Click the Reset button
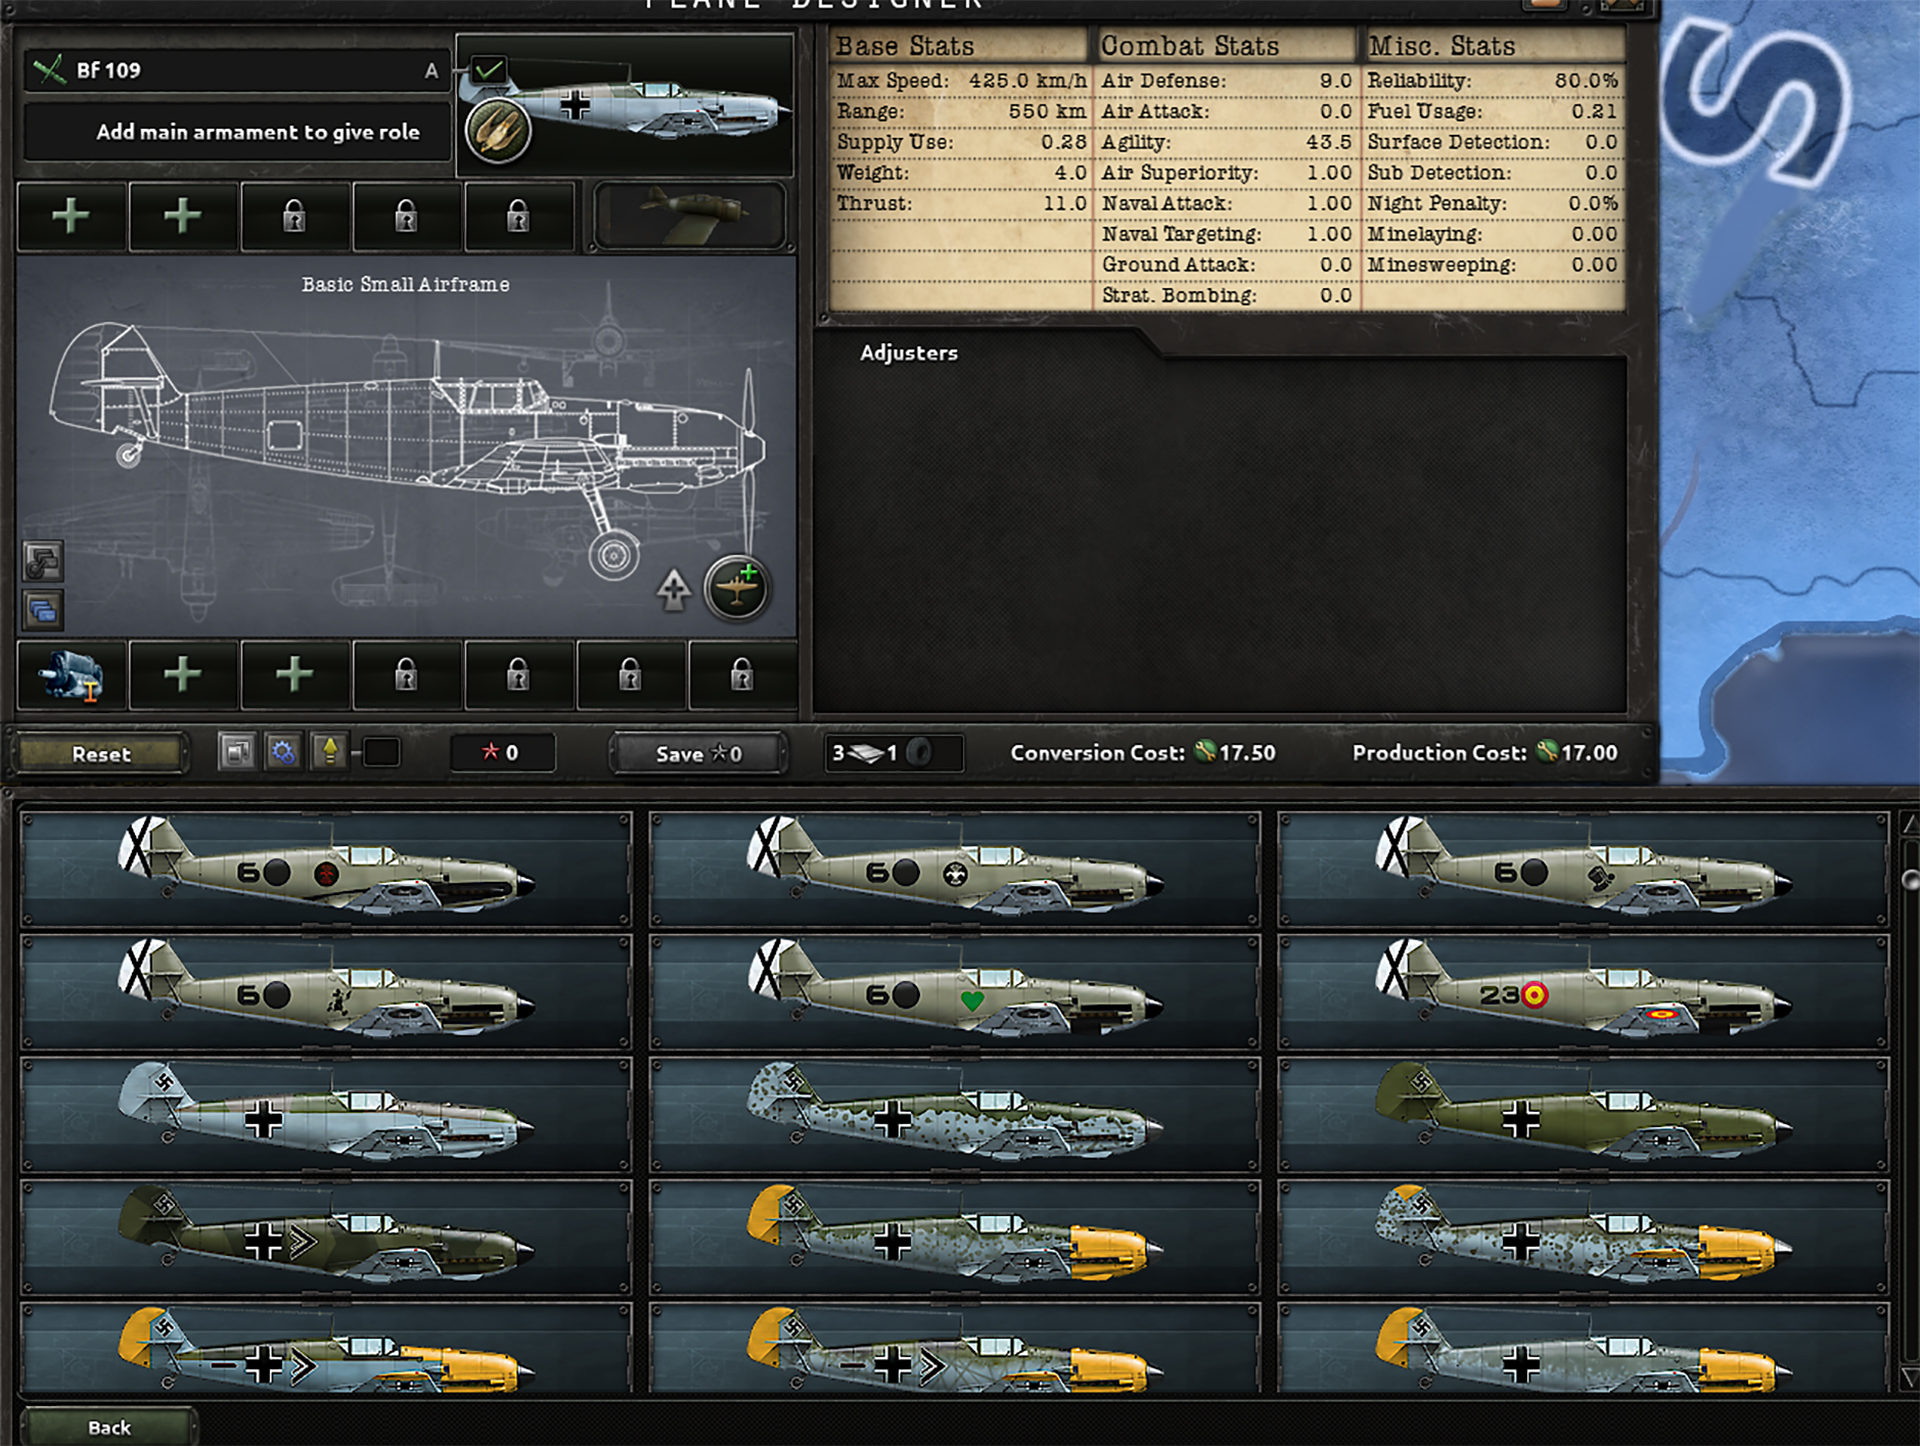Viewport: 1920px width, 1446px height. (101, 754)
